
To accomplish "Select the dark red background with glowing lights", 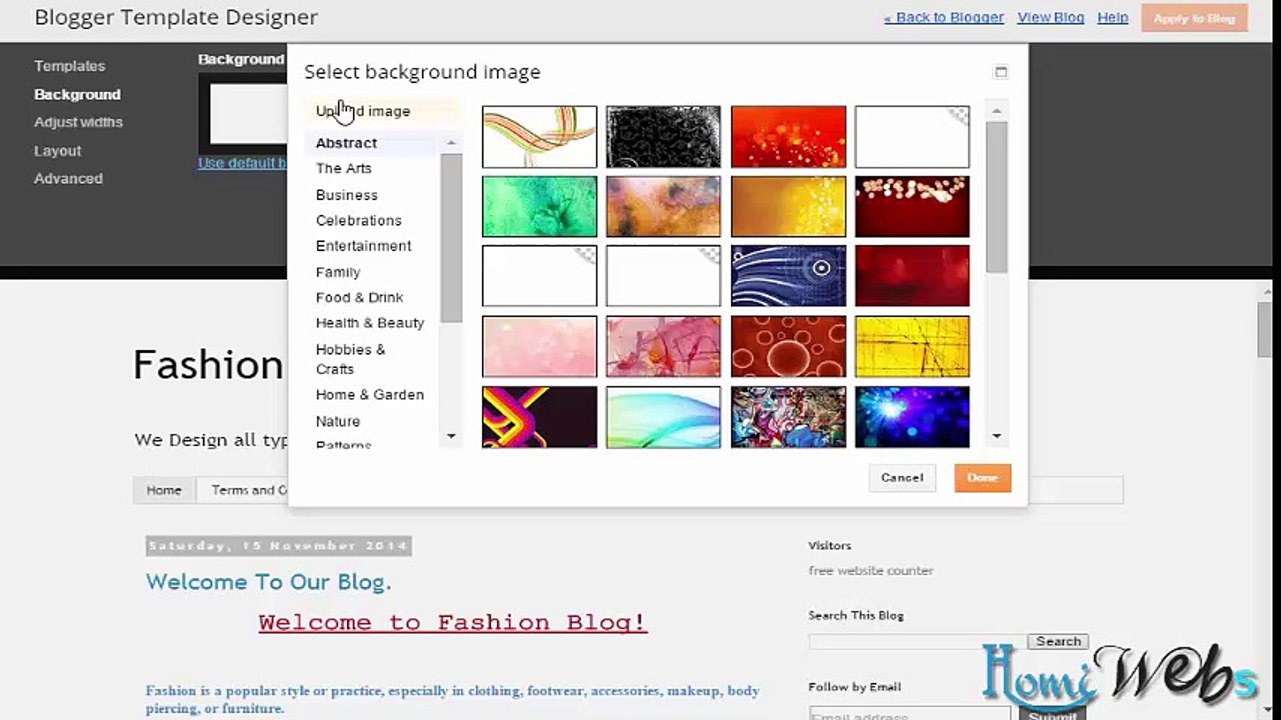I will (x=912, y=207).
